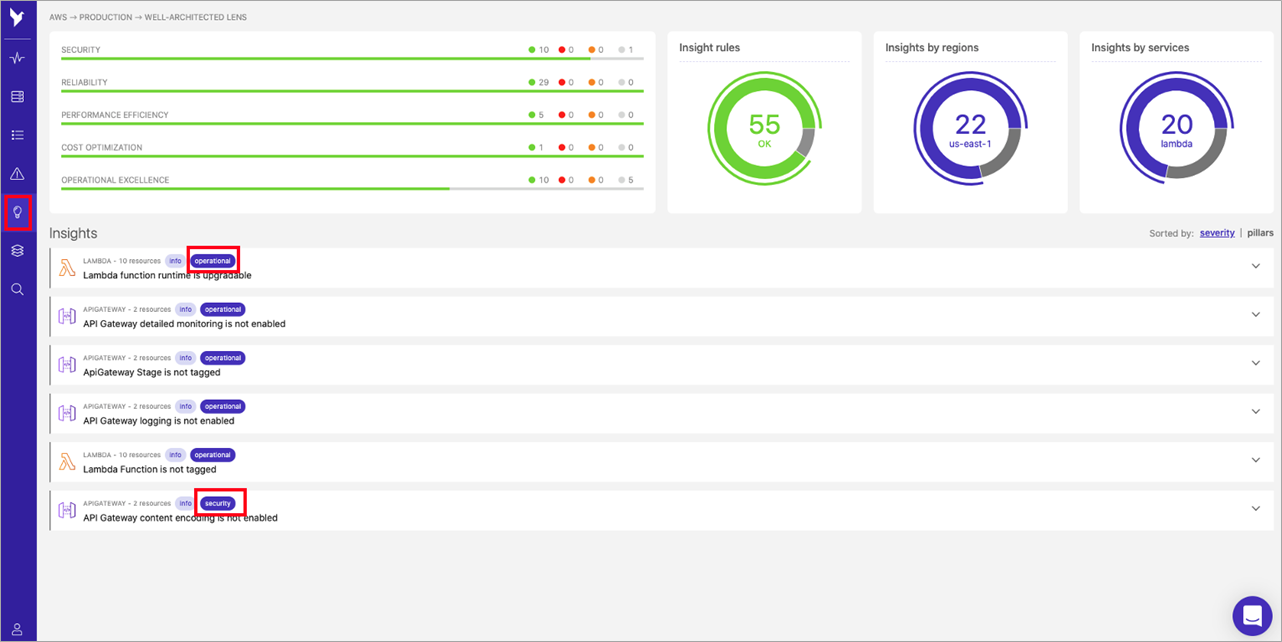Image resolution: width=1282 pixels, height=642 pixels.
Task: Sort insights by pillars
Action: (1261, 232)
